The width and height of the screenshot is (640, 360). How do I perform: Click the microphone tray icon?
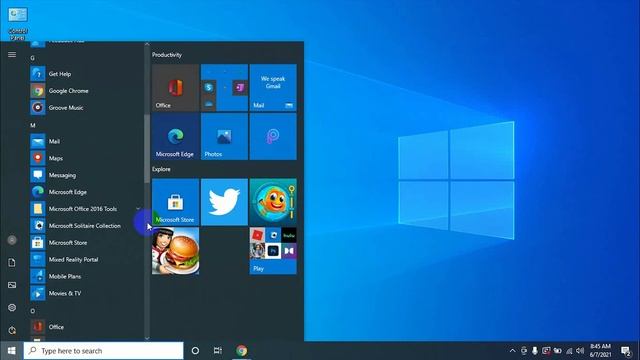(535, 351)
